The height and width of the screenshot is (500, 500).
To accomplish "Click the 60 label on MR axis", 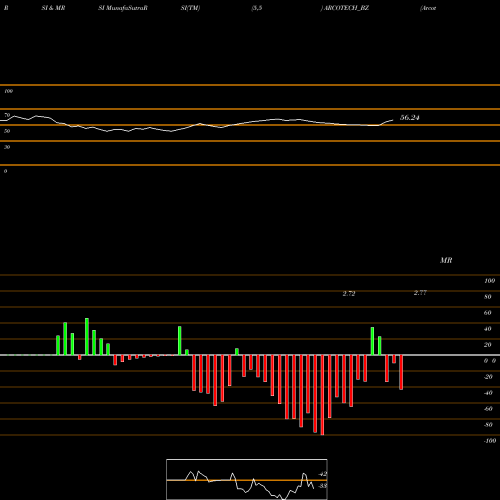I will coord(488,313).
